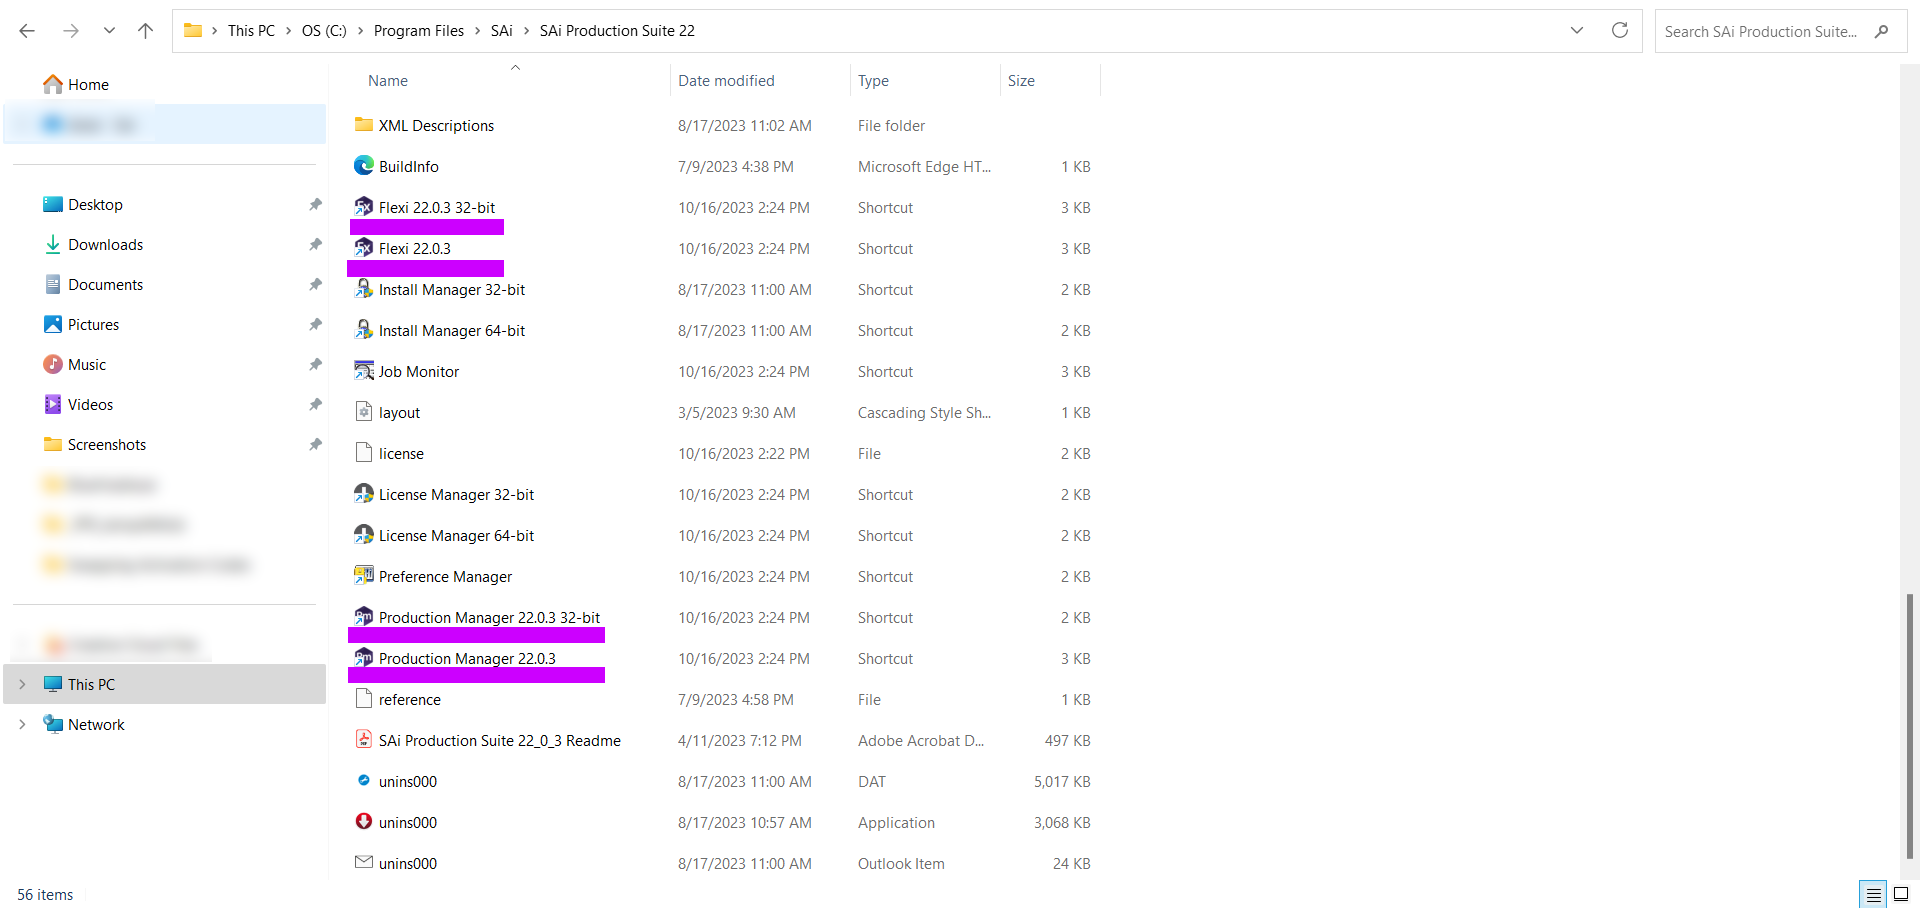Select This PC in navigation pane

165,685
